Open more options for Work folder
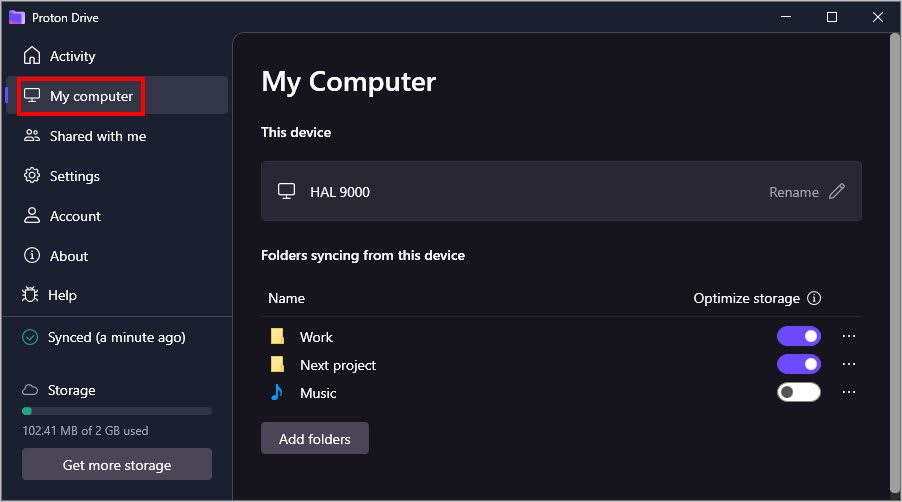This screenshot has width=902, height=502. coord(849,336)
